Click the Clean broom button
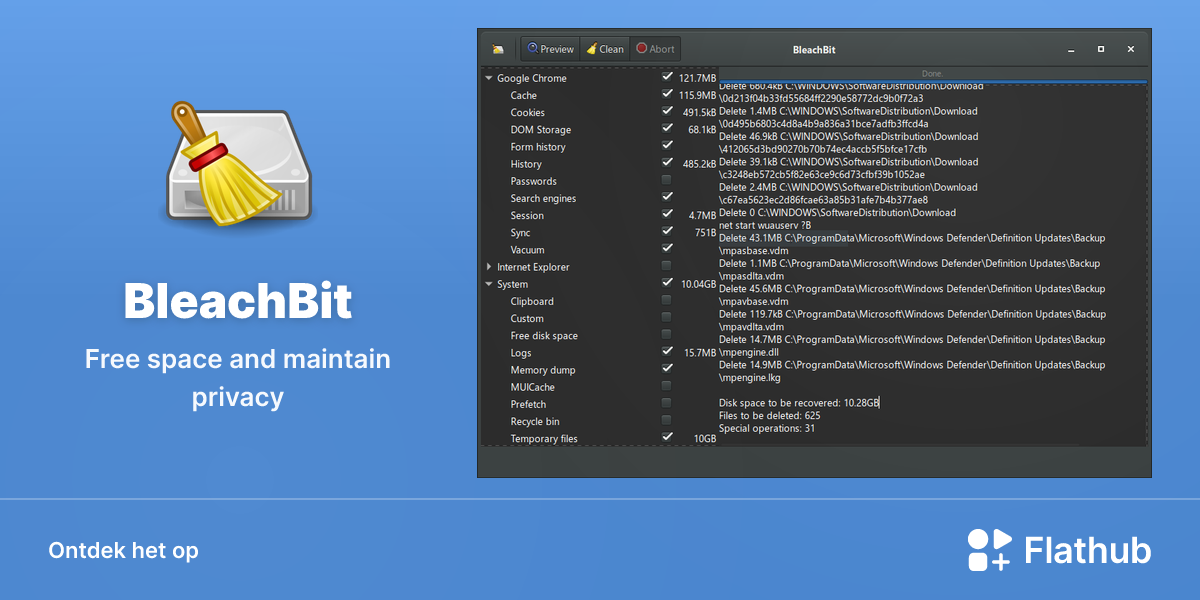 [x=605, y=48]
